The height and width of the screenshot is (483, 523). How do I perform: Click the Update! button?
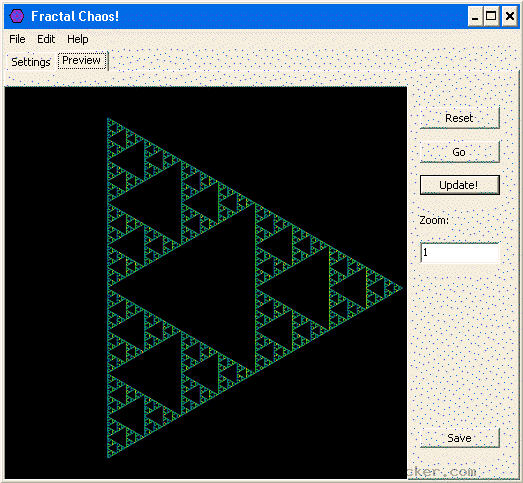click(459, 185)
